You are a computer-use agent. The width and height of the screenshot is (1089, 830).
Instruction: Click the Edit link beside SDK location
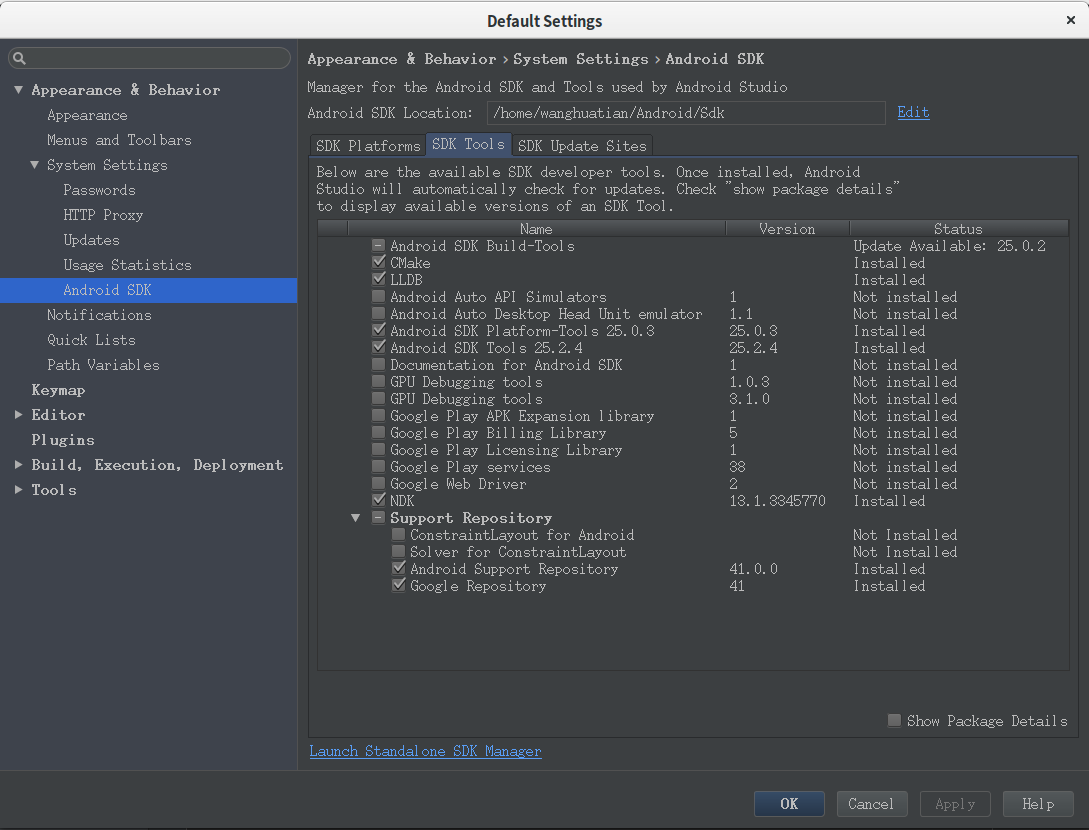tap(912, 112)
